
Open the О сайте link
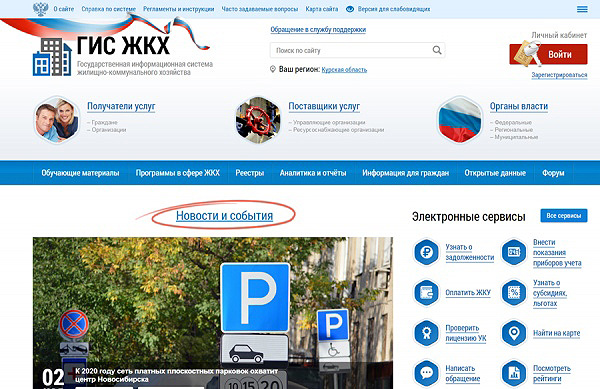(64, 9)
